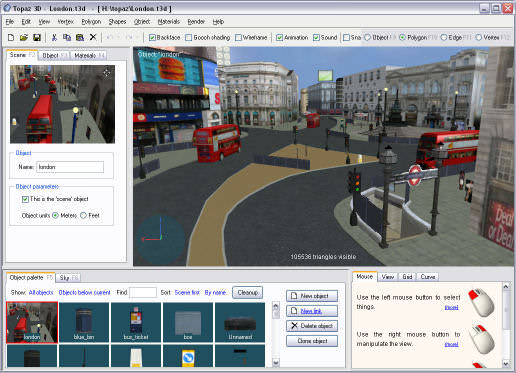Open the Vertex menu
The image size is (516, 373).
click(65, 22)
